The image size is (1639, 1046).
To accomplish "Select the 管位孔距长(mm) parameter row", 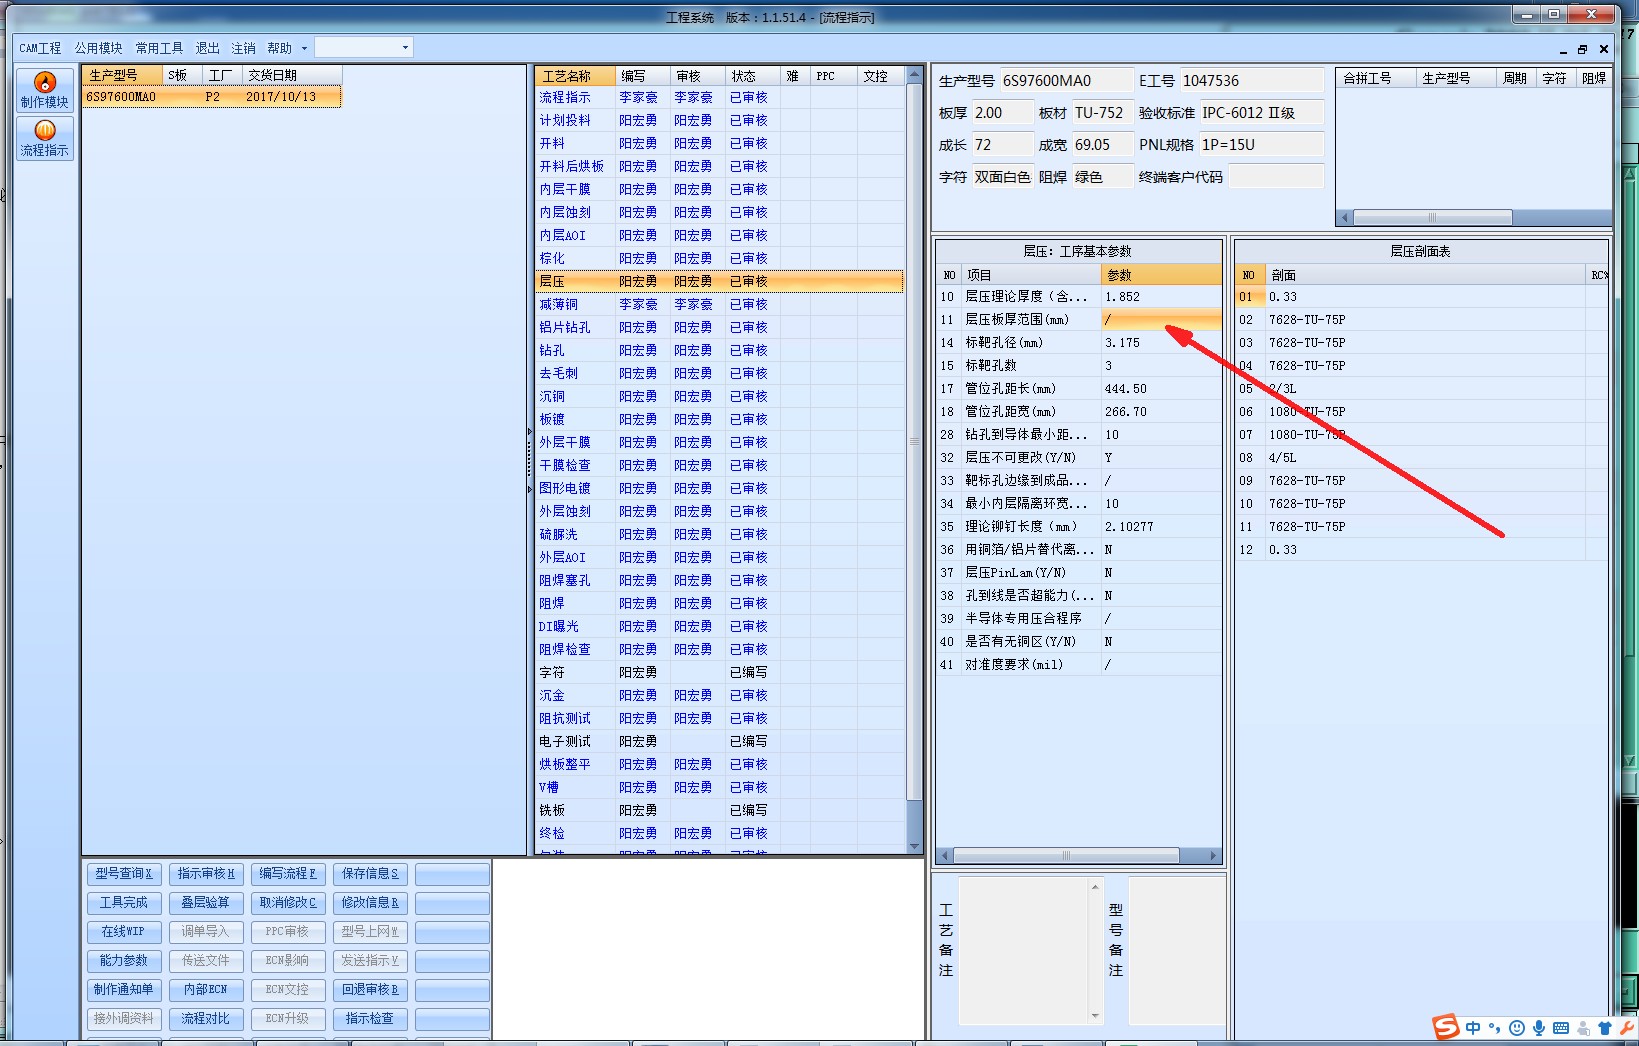I will [x=1078, y=389].
